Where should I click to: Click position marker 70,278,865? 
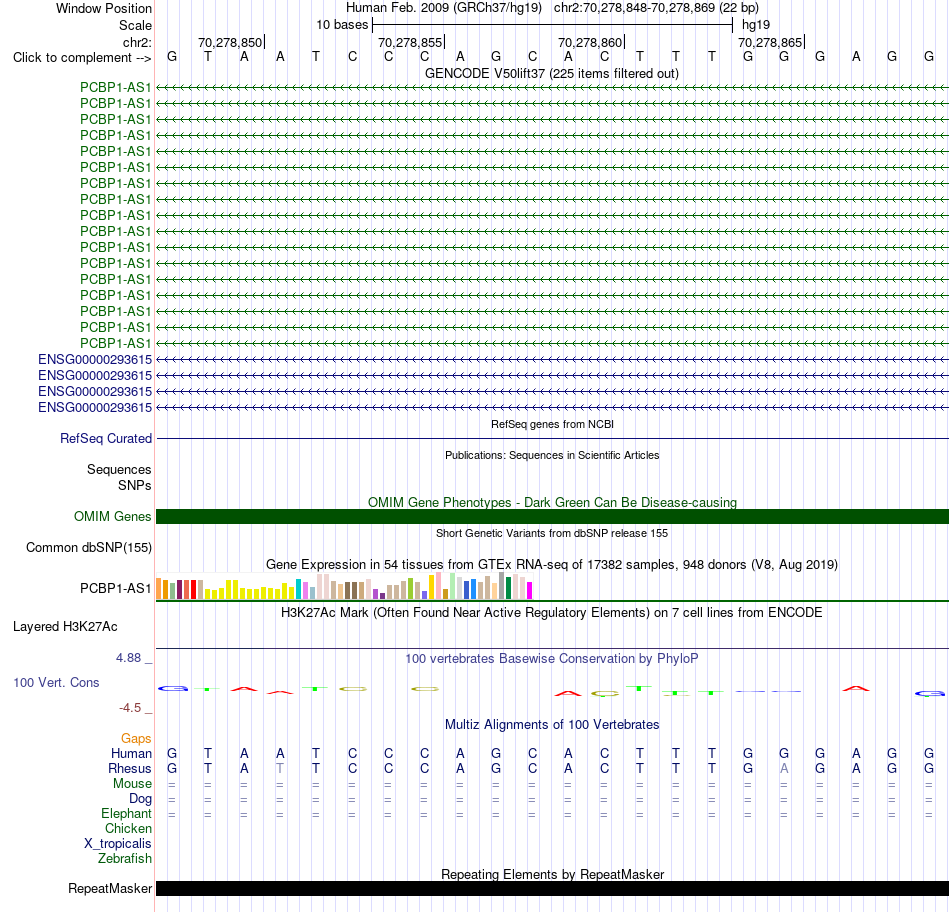pos(770,42)
